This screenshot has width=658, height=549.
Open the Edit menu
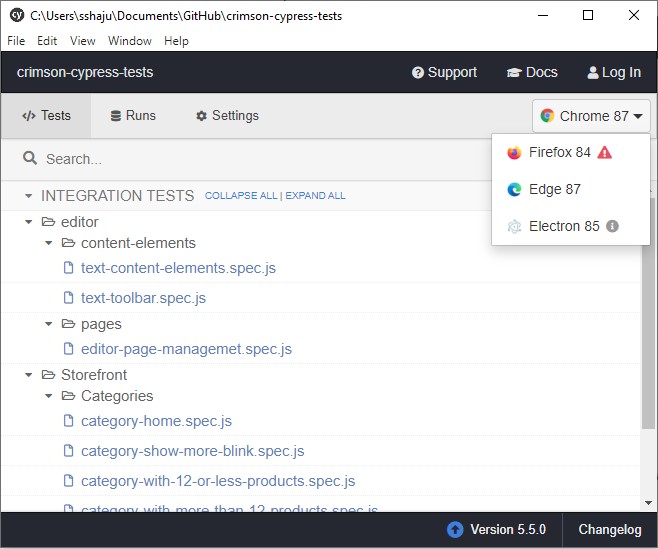(x=47, y=41)
